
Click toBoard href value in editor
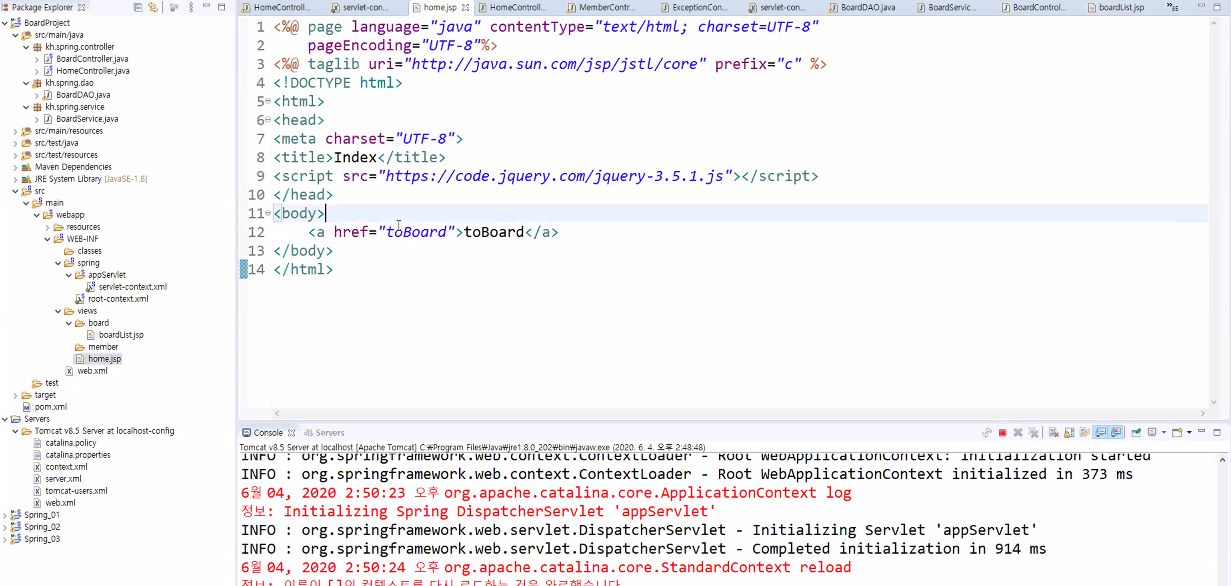tap(416, 232)
